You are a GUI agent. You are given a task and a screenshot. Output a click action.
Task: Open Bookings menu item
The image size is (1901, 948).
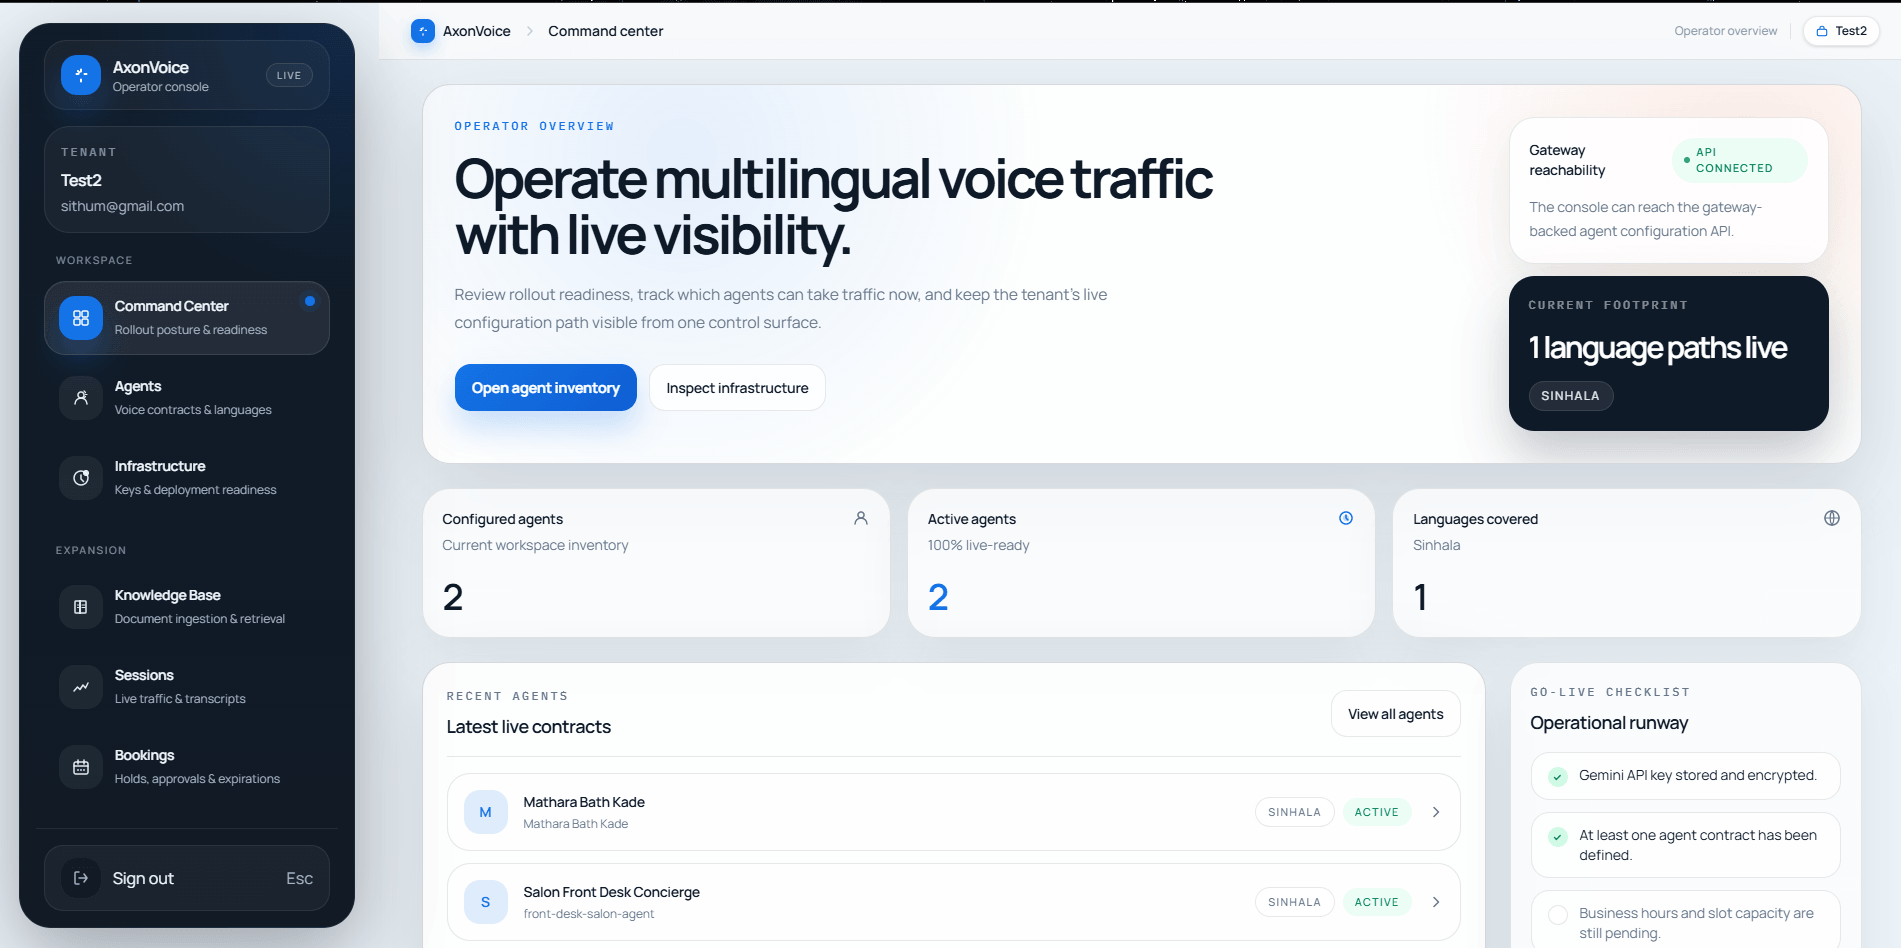(x=187, y=767)
